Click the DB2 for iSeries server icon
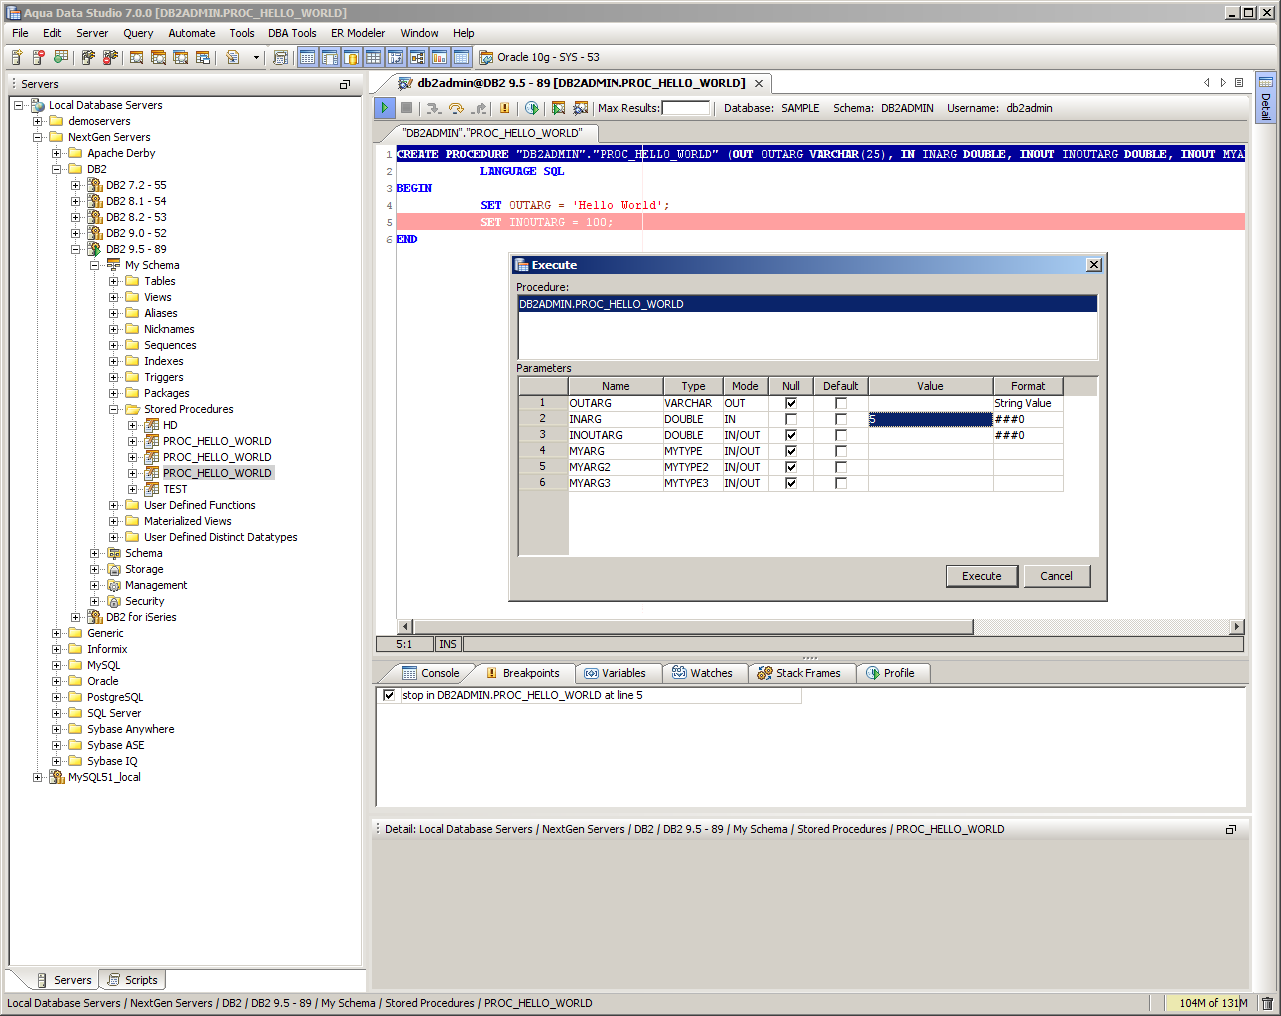 coord(95,617)
